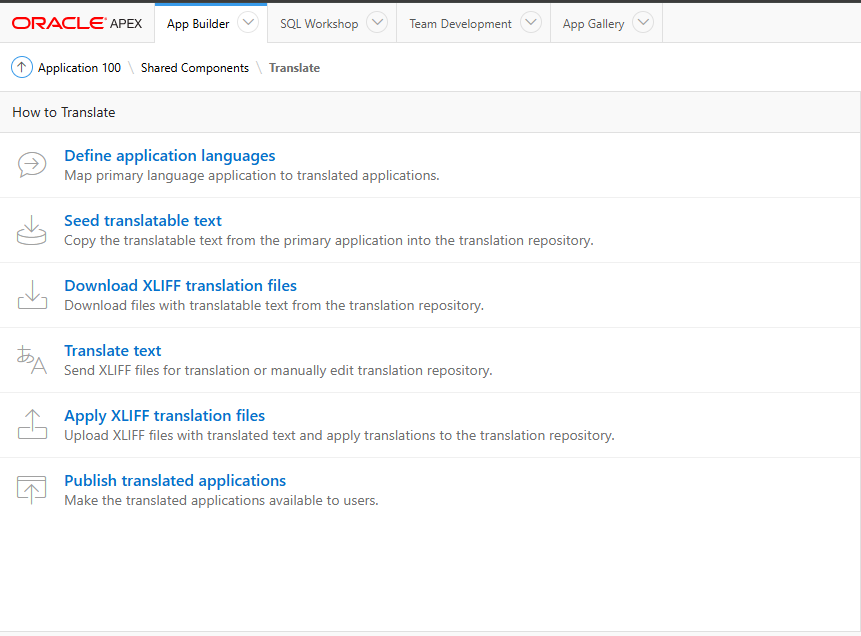Click the up arrow icon beside Application 100

pyautogui.click(x=22, y=68)
